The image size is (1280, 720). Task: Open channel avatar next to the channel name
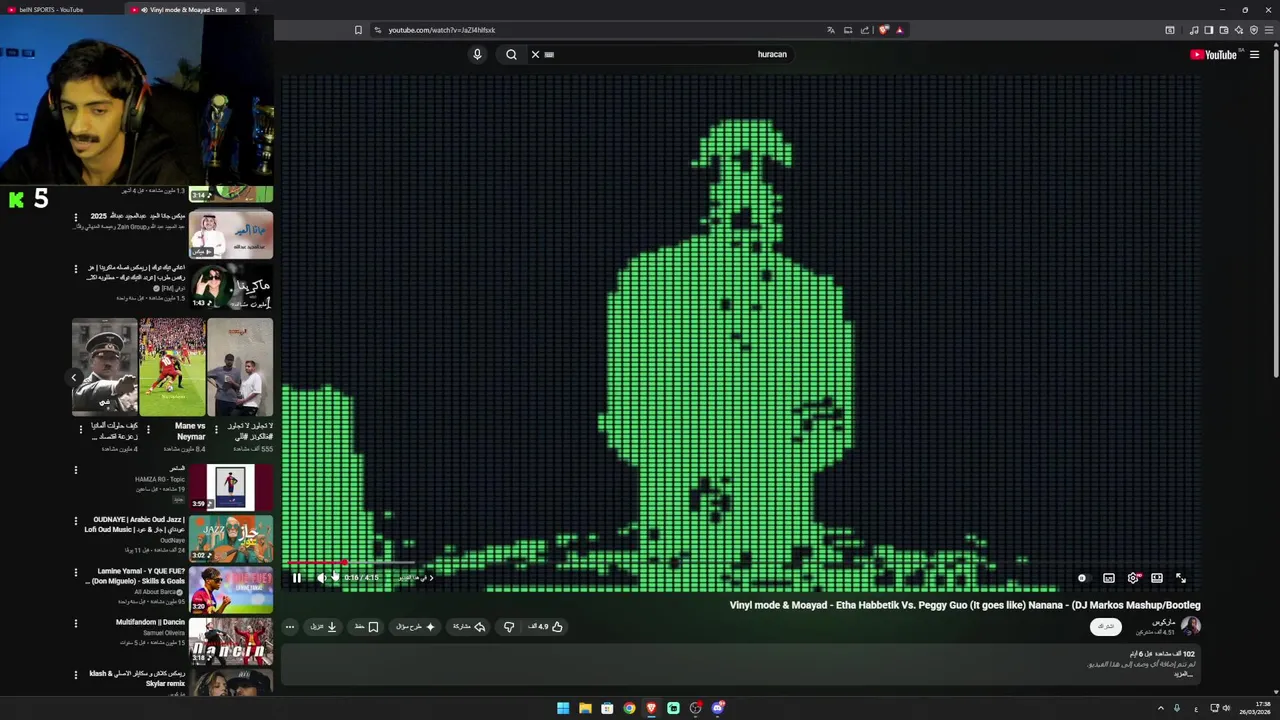tap(1190, 626)
